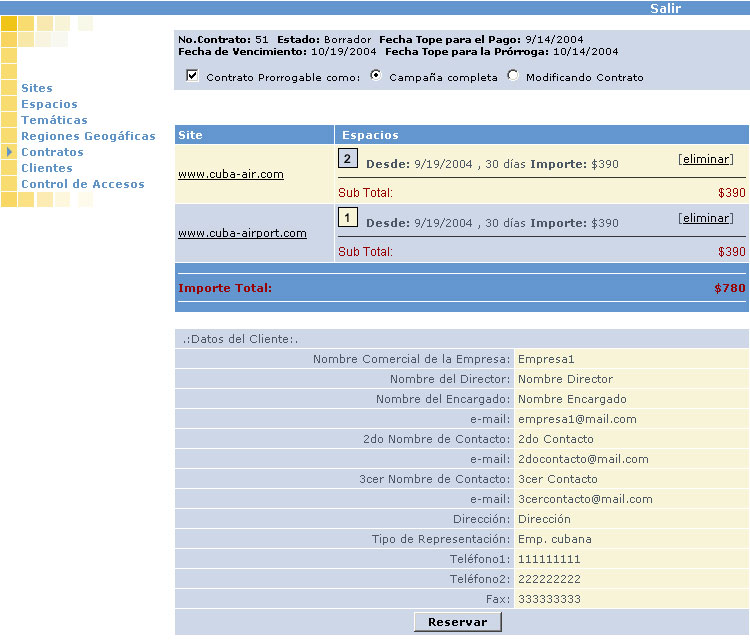
Task: Click the space number 2 box icon
Action: coord(347,159)
